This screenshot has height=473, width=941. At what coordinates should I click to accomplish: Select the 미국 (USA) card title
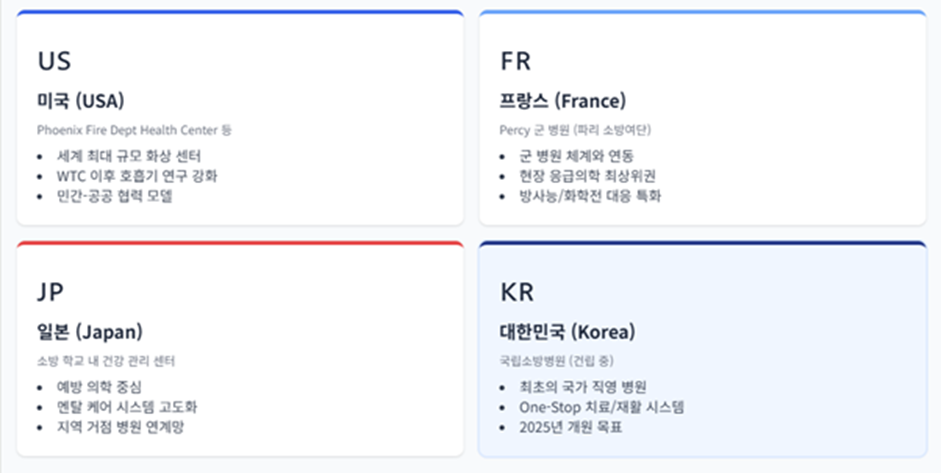(80, 101)
